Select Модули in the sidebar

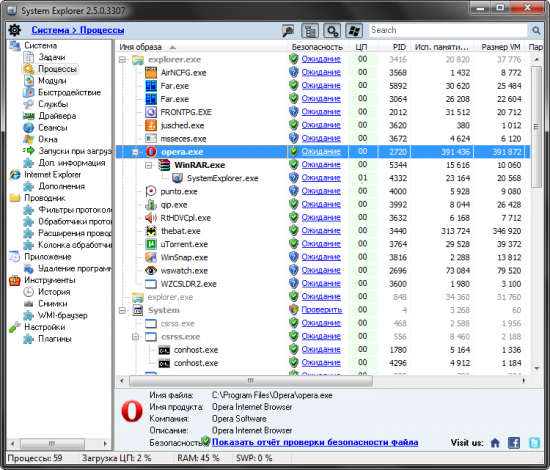pos(52,81)
